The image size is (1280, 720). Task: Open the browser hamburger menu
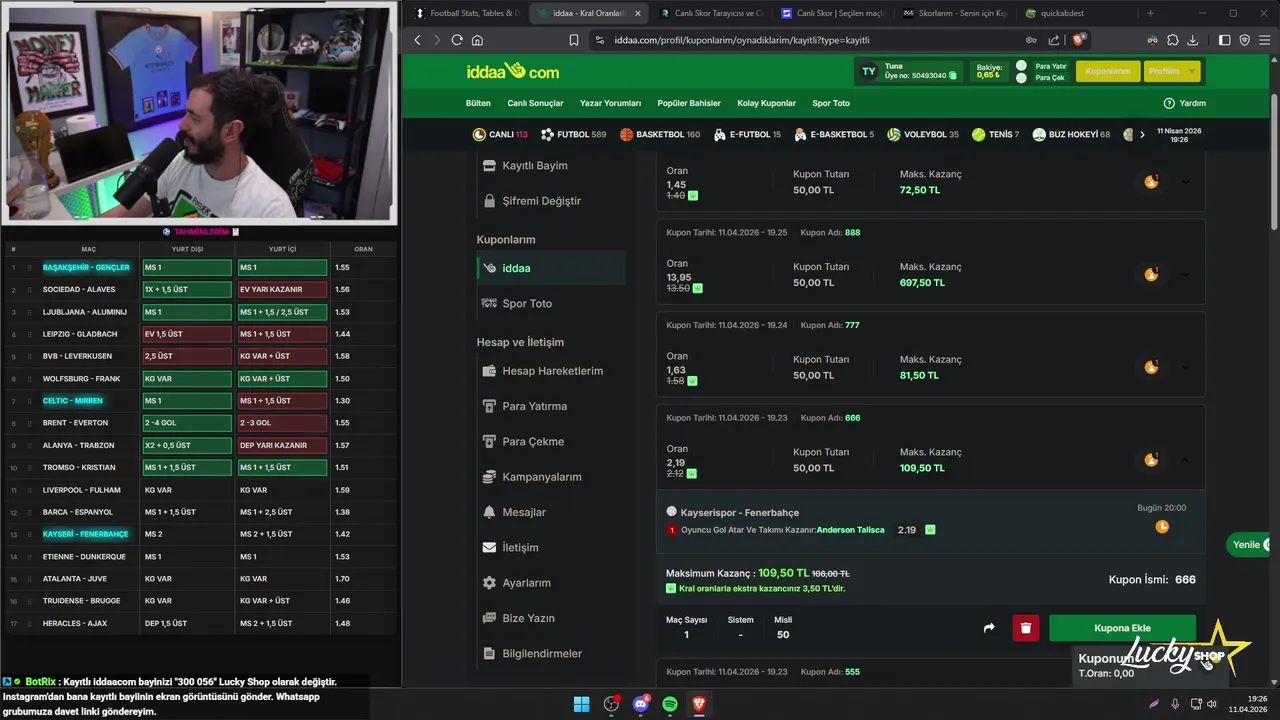pos(1264,40)
